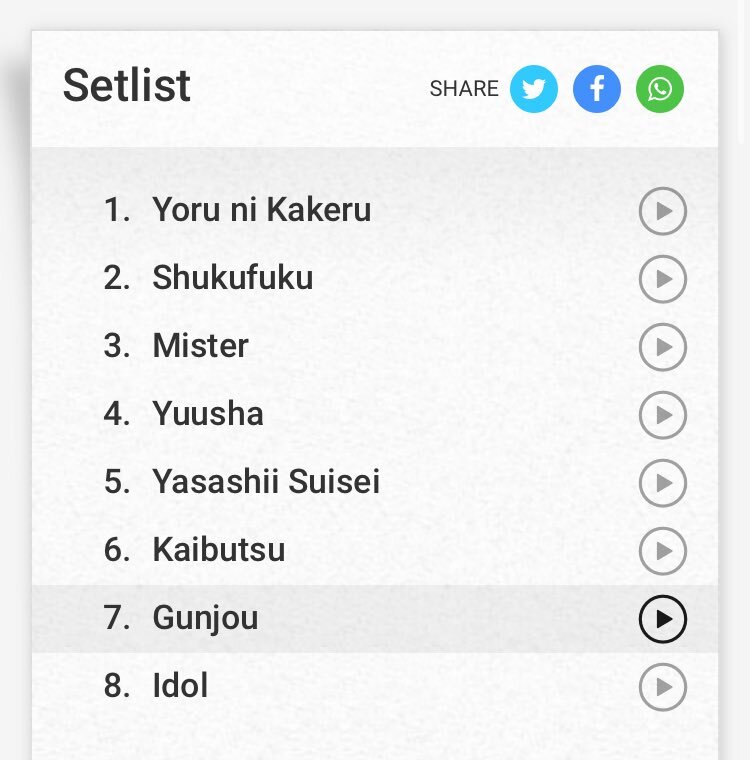Play the song Idol
This screenshot has width=750, height=760.
(663, 687)
